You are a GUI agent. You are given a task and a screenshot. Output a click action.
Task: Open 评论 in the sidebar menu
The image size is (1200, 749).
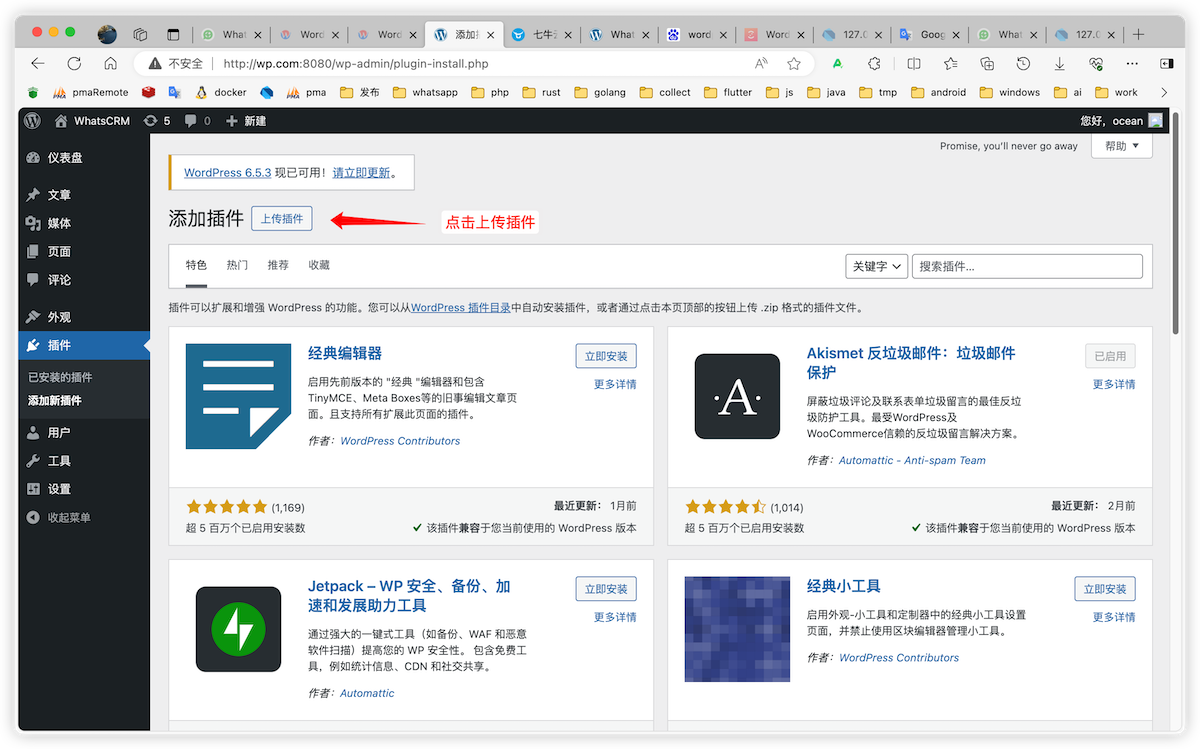click(84, 279)
